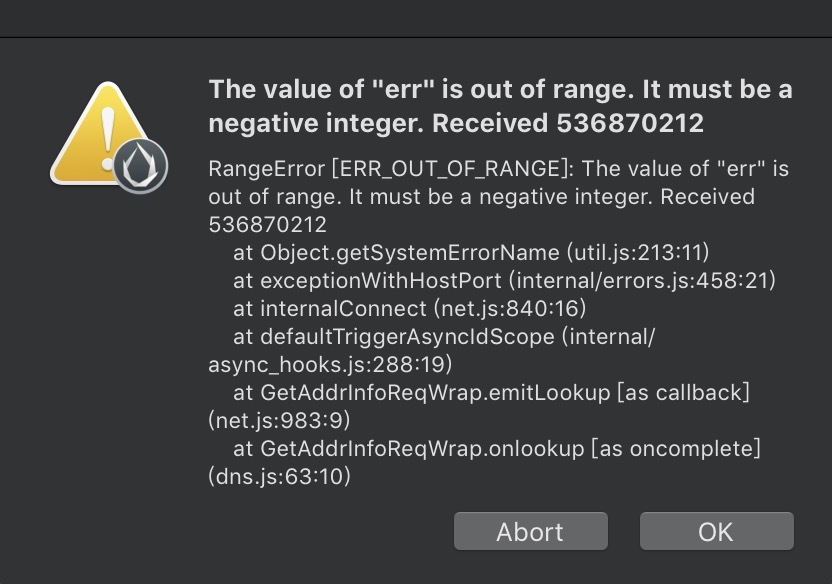Click the dialog's top title bar strip
Screen dimensions: 832x584
coord(416,18)
